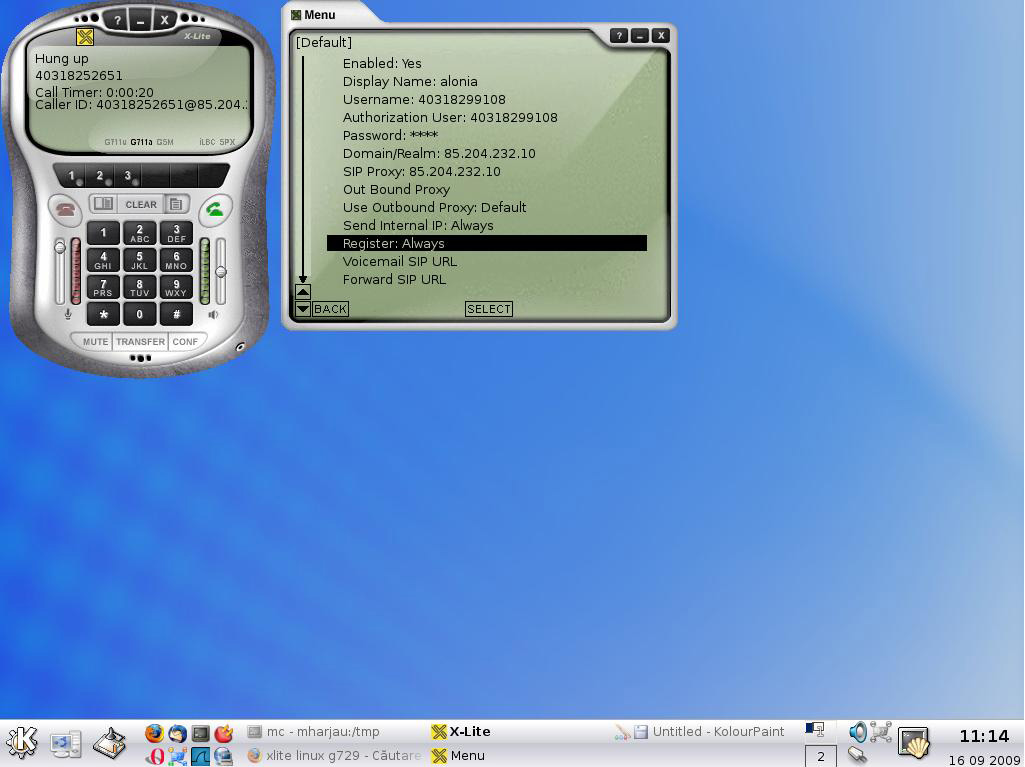Viewport: 1025px width, 767px height.
Task: Open the Wireshark shark fin launcher
Action: pos(200,756)
